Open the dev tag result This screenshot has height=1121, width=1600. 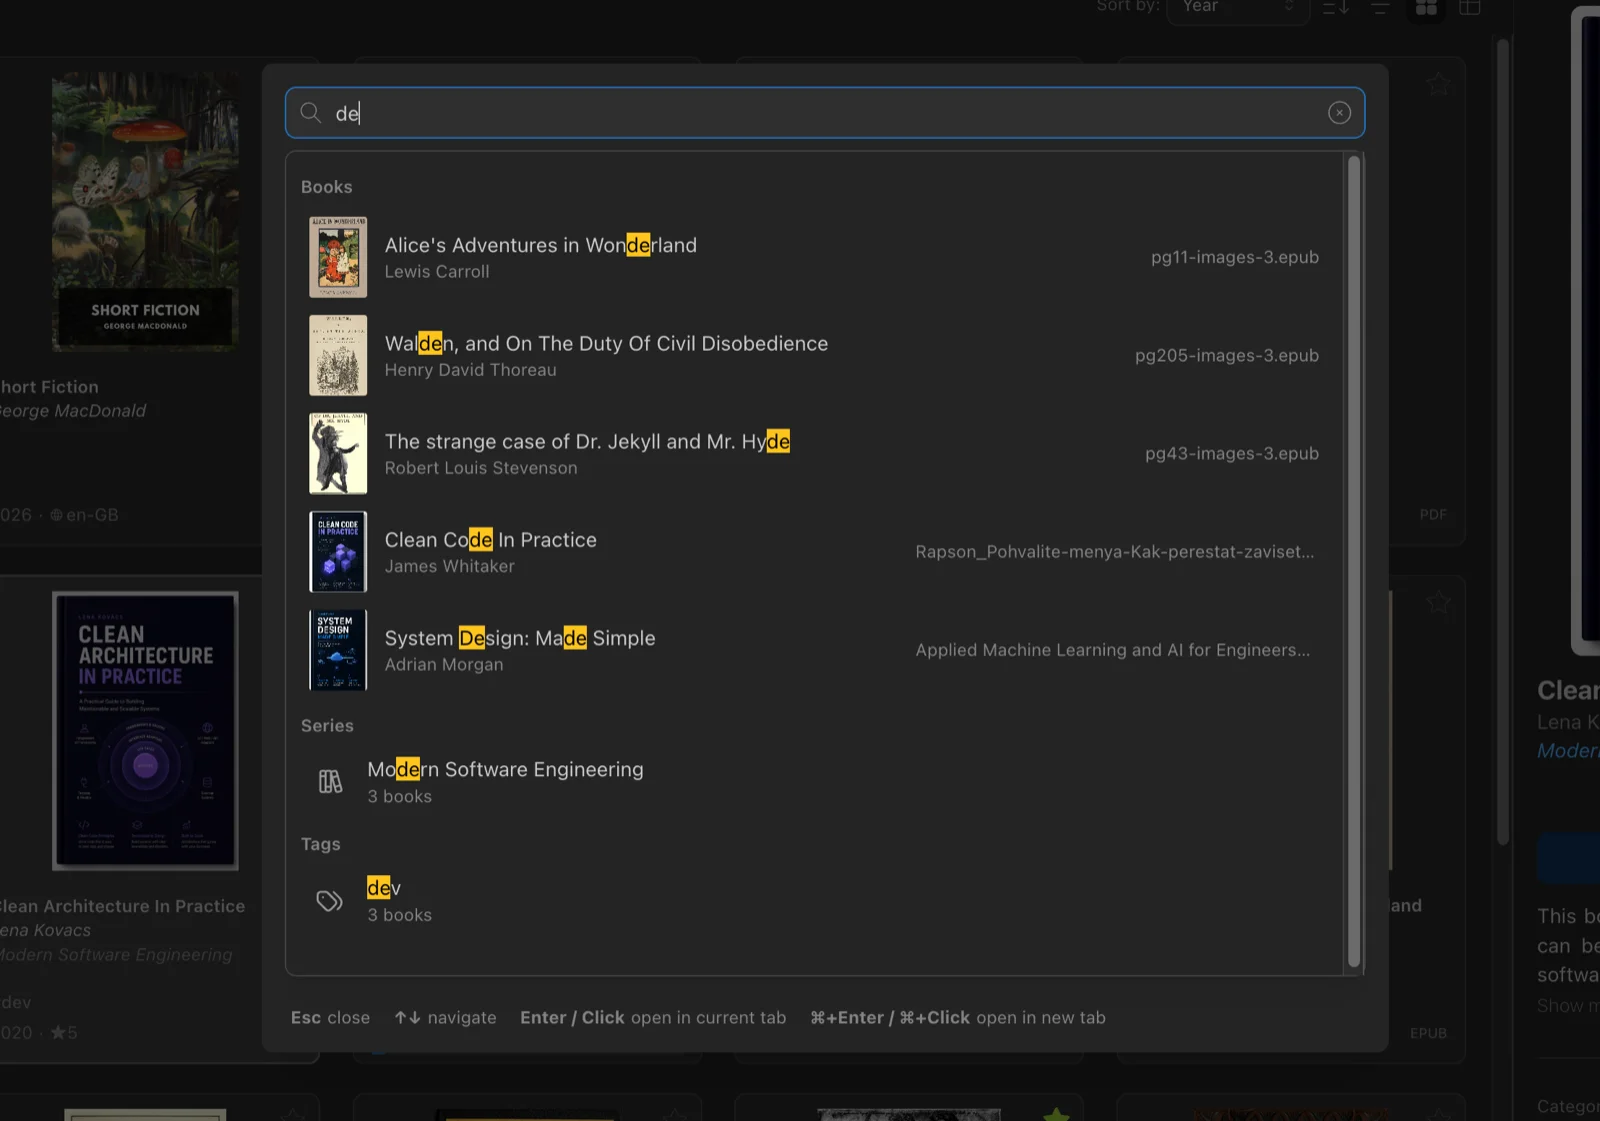pos(814,900)
